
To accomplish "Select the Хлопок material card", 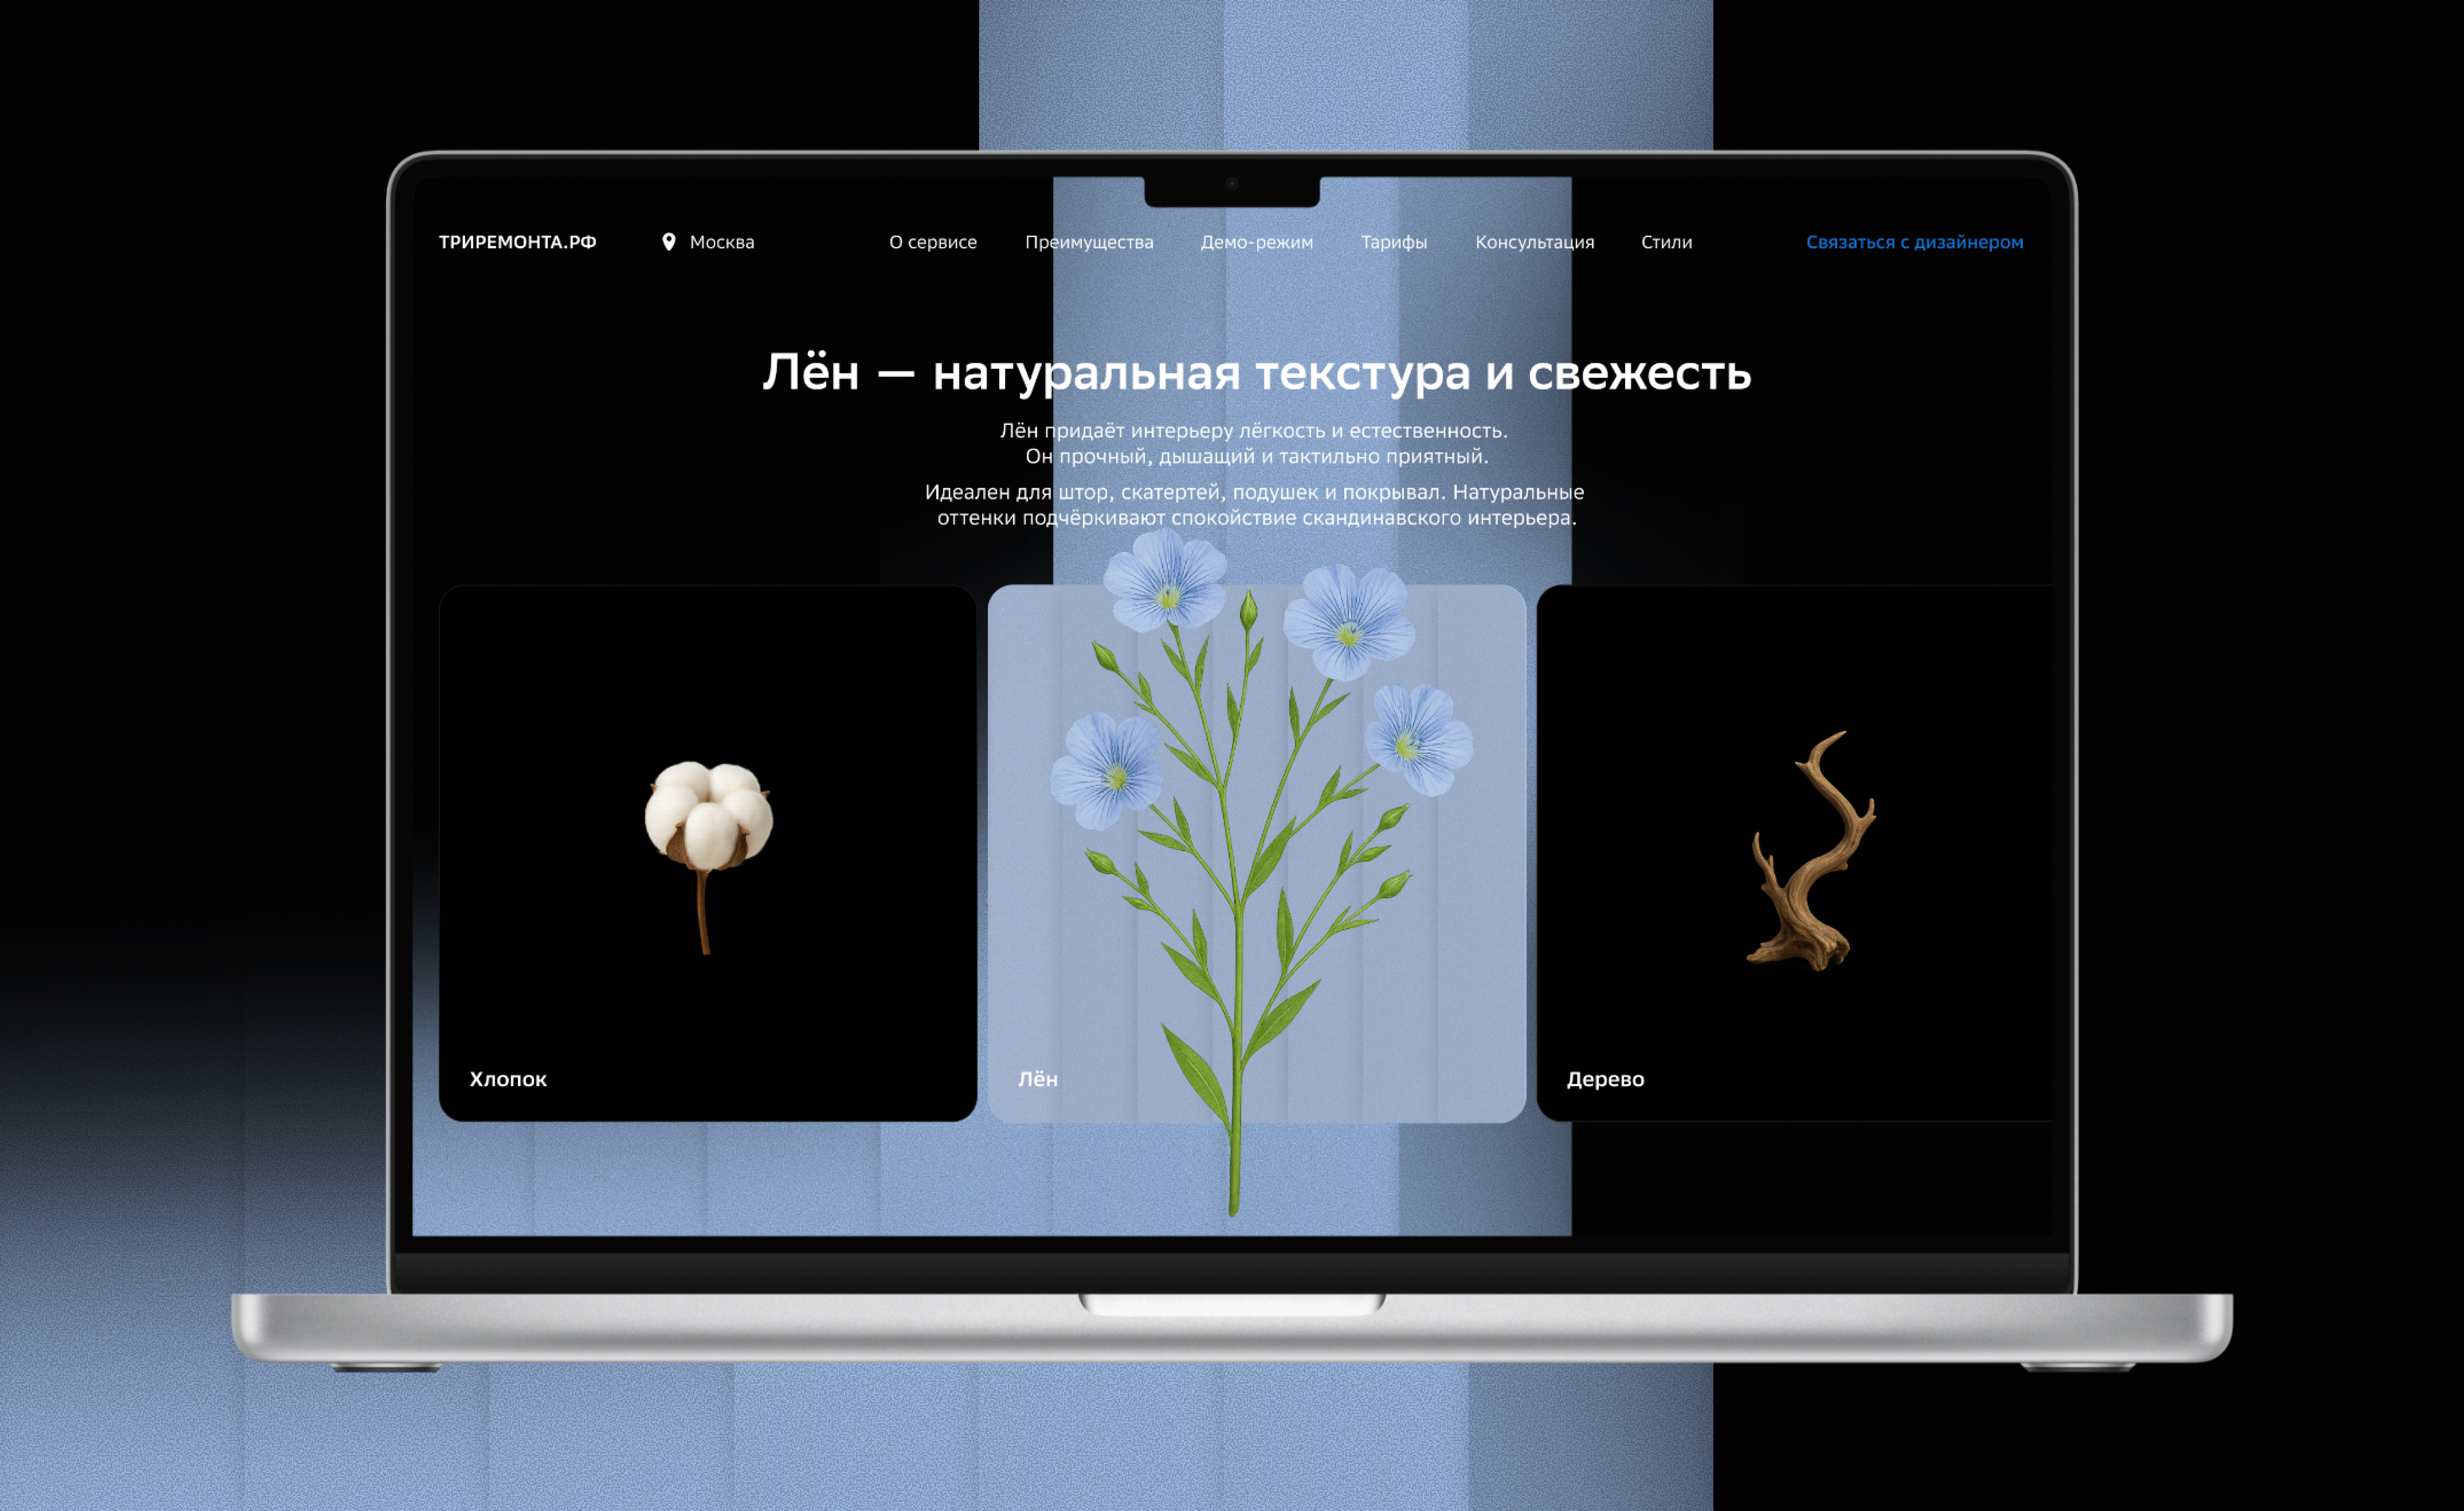I will [708, 853].
